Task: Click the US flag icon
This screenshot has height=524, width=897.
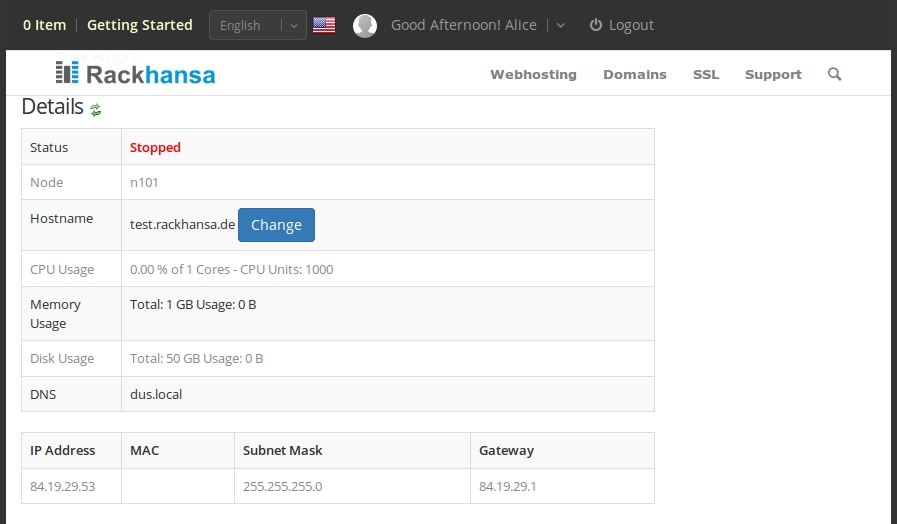Action: click(324, 25)
